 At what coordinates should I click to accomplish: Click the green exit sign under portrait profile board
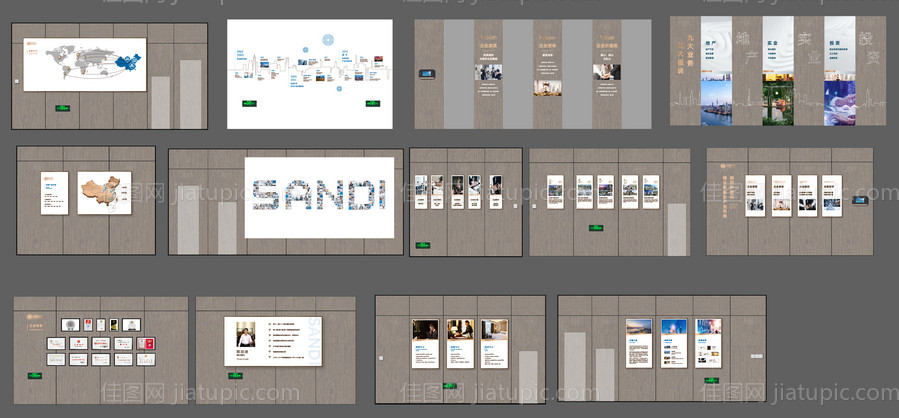[237, 374]
